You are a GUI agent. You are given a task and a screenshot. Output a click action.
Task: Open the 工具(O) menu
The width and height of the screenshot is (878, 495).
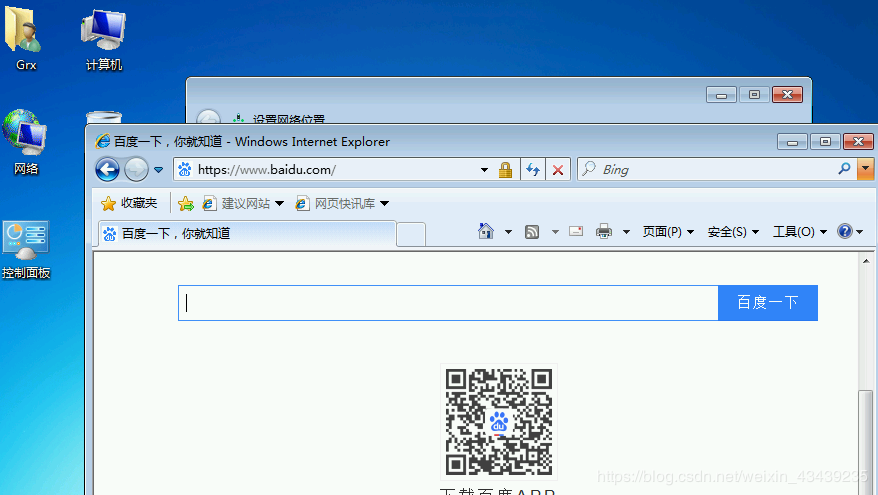[799, 232]
